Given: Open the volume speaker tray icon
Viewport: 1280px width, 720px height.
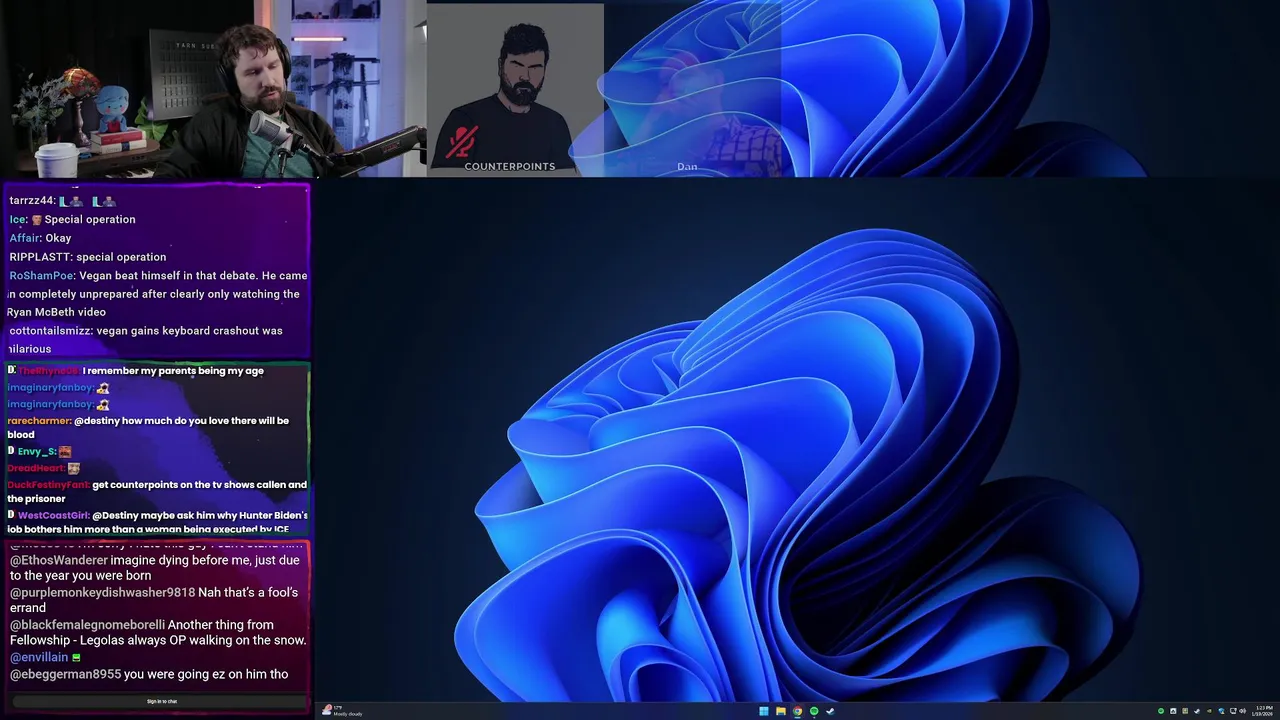Looking at the screenshot, I should [1242, 711].
